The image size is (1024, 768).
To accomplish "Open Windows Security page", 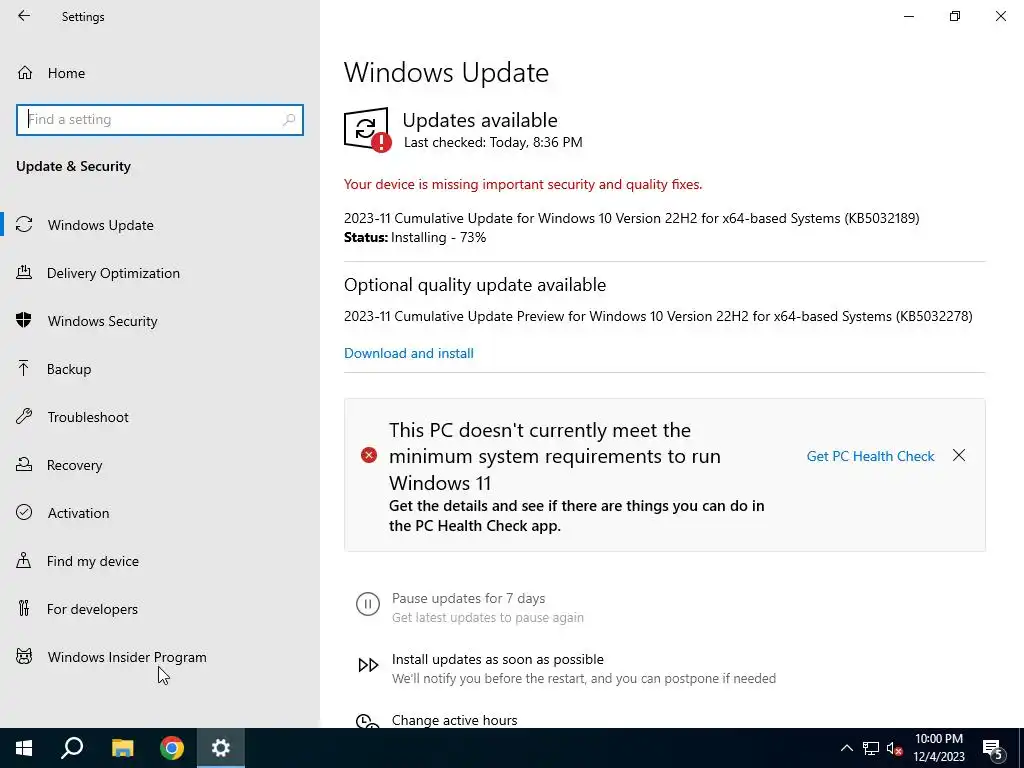I will pyautogui.click(x=103, y=321).
